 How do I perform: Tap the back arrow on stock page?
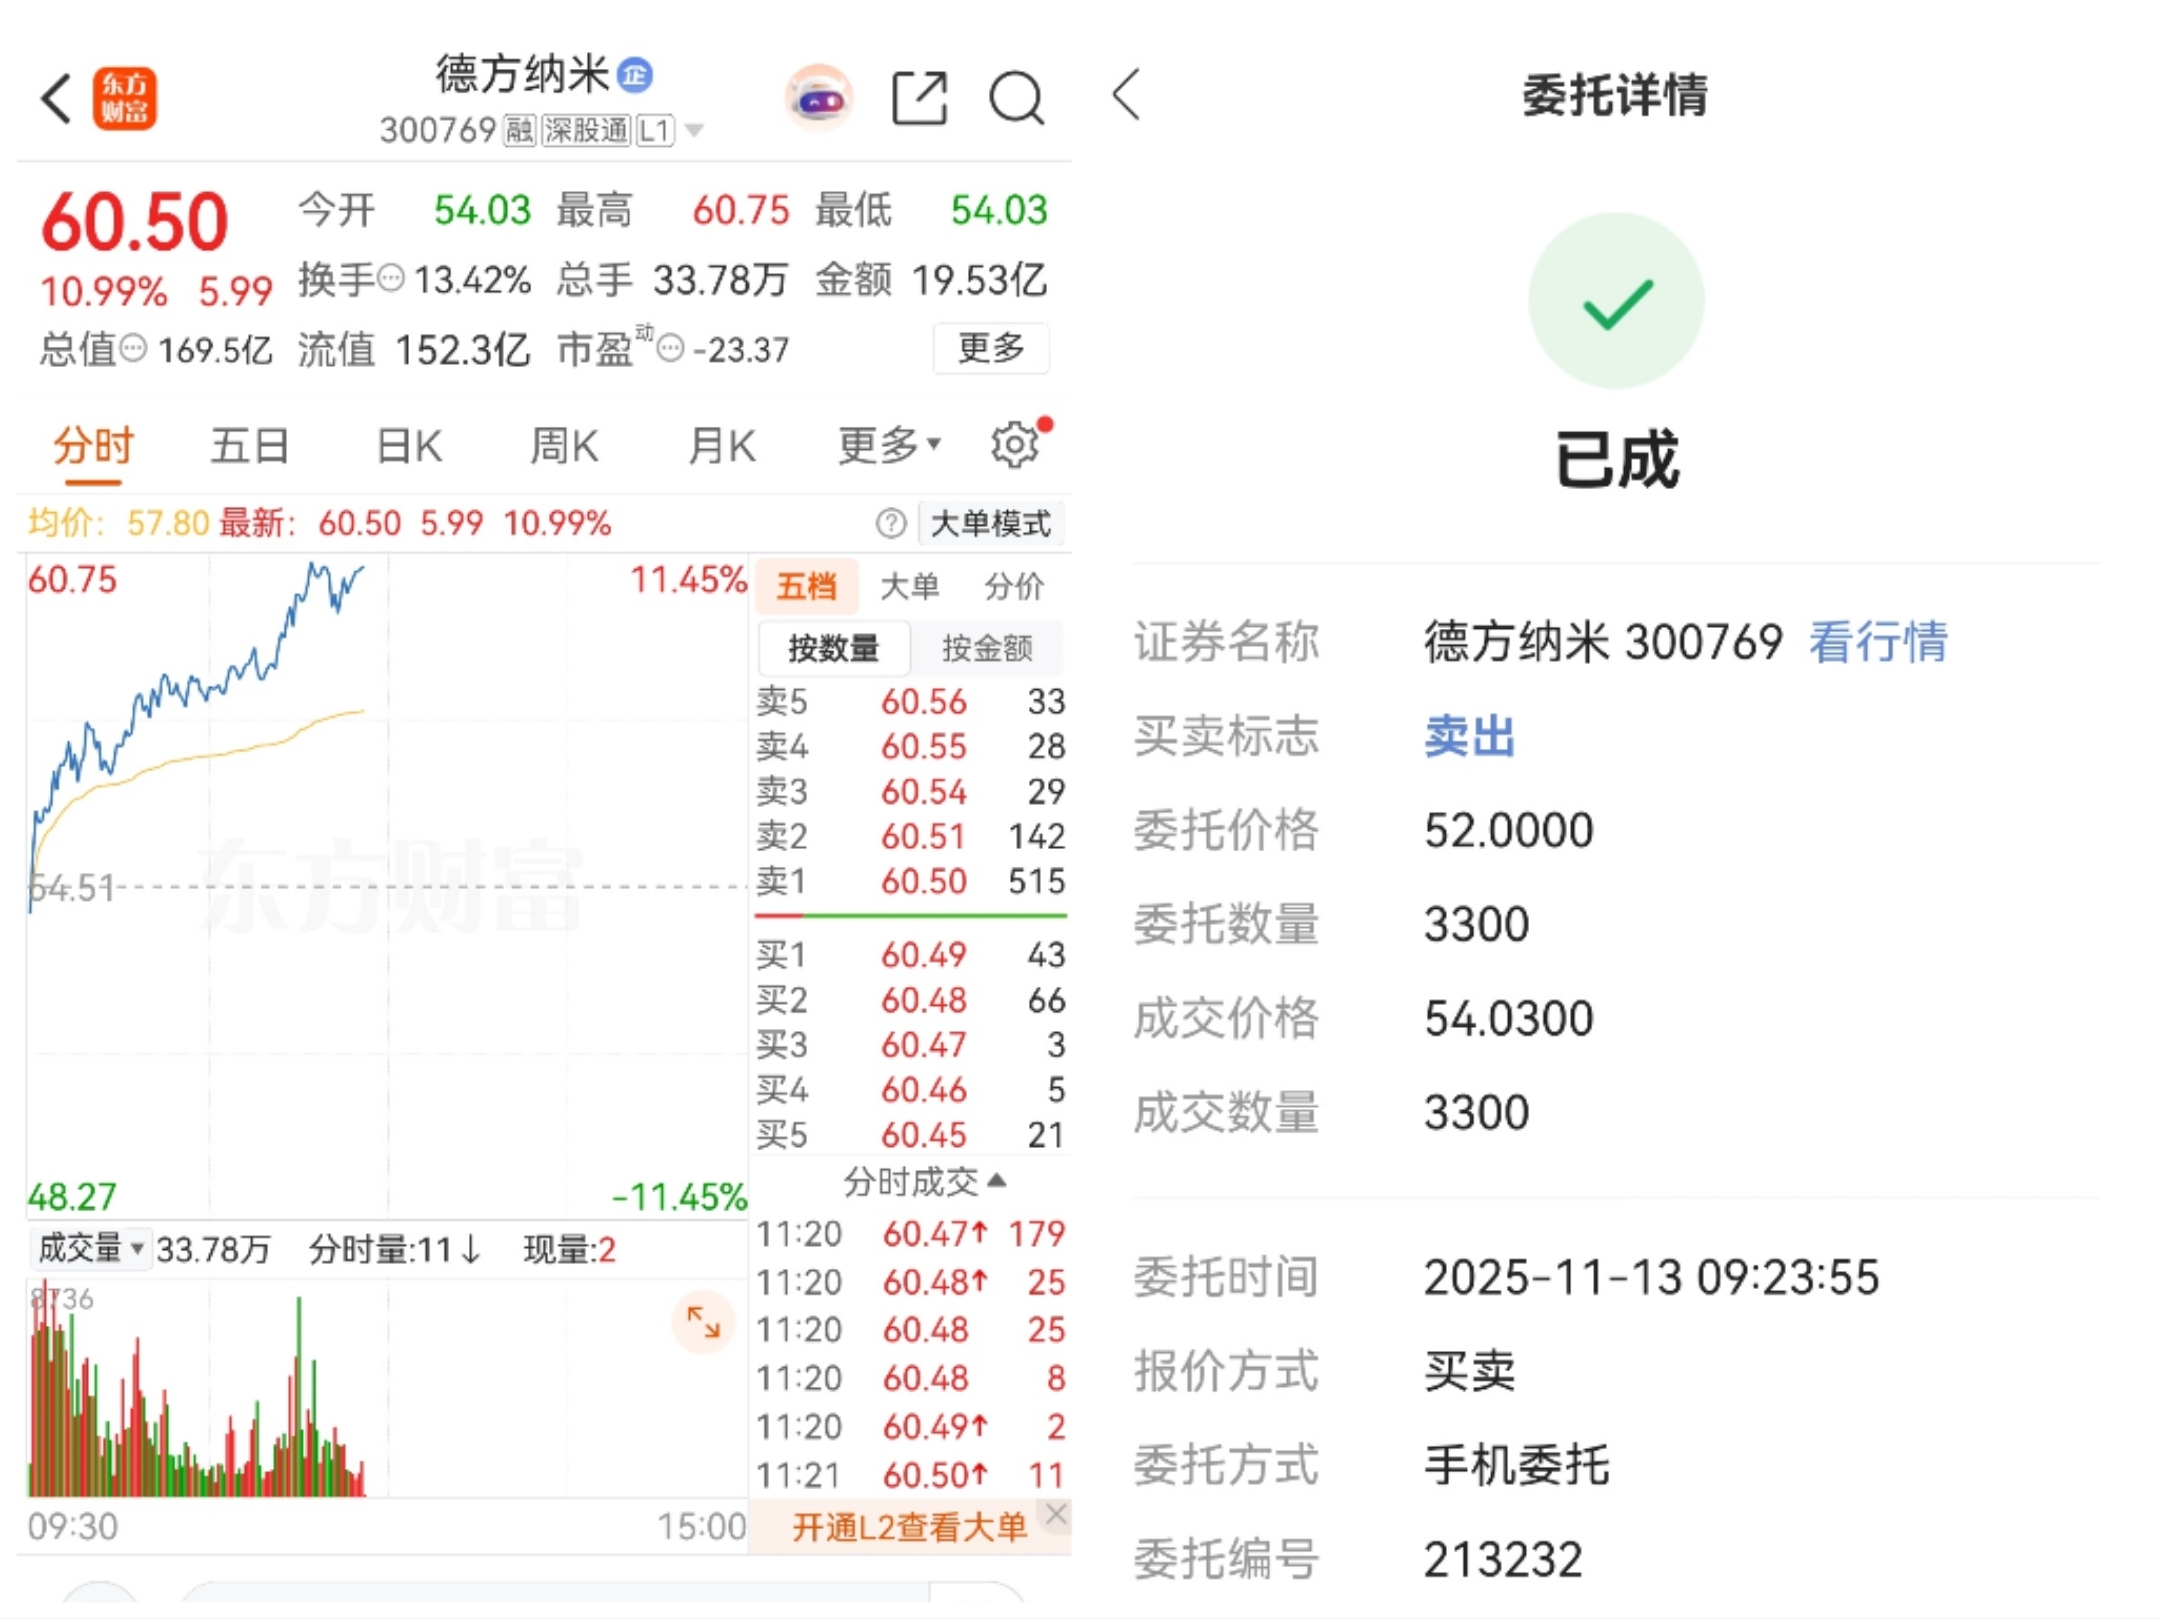[57, 99]
